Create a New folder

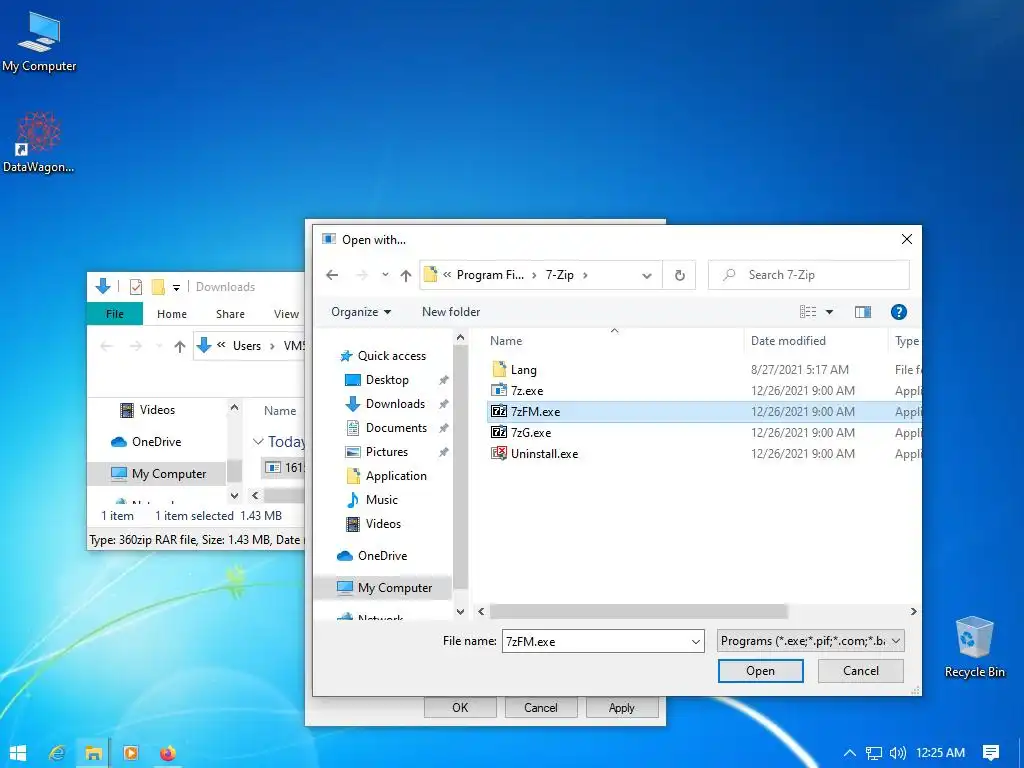451,312
